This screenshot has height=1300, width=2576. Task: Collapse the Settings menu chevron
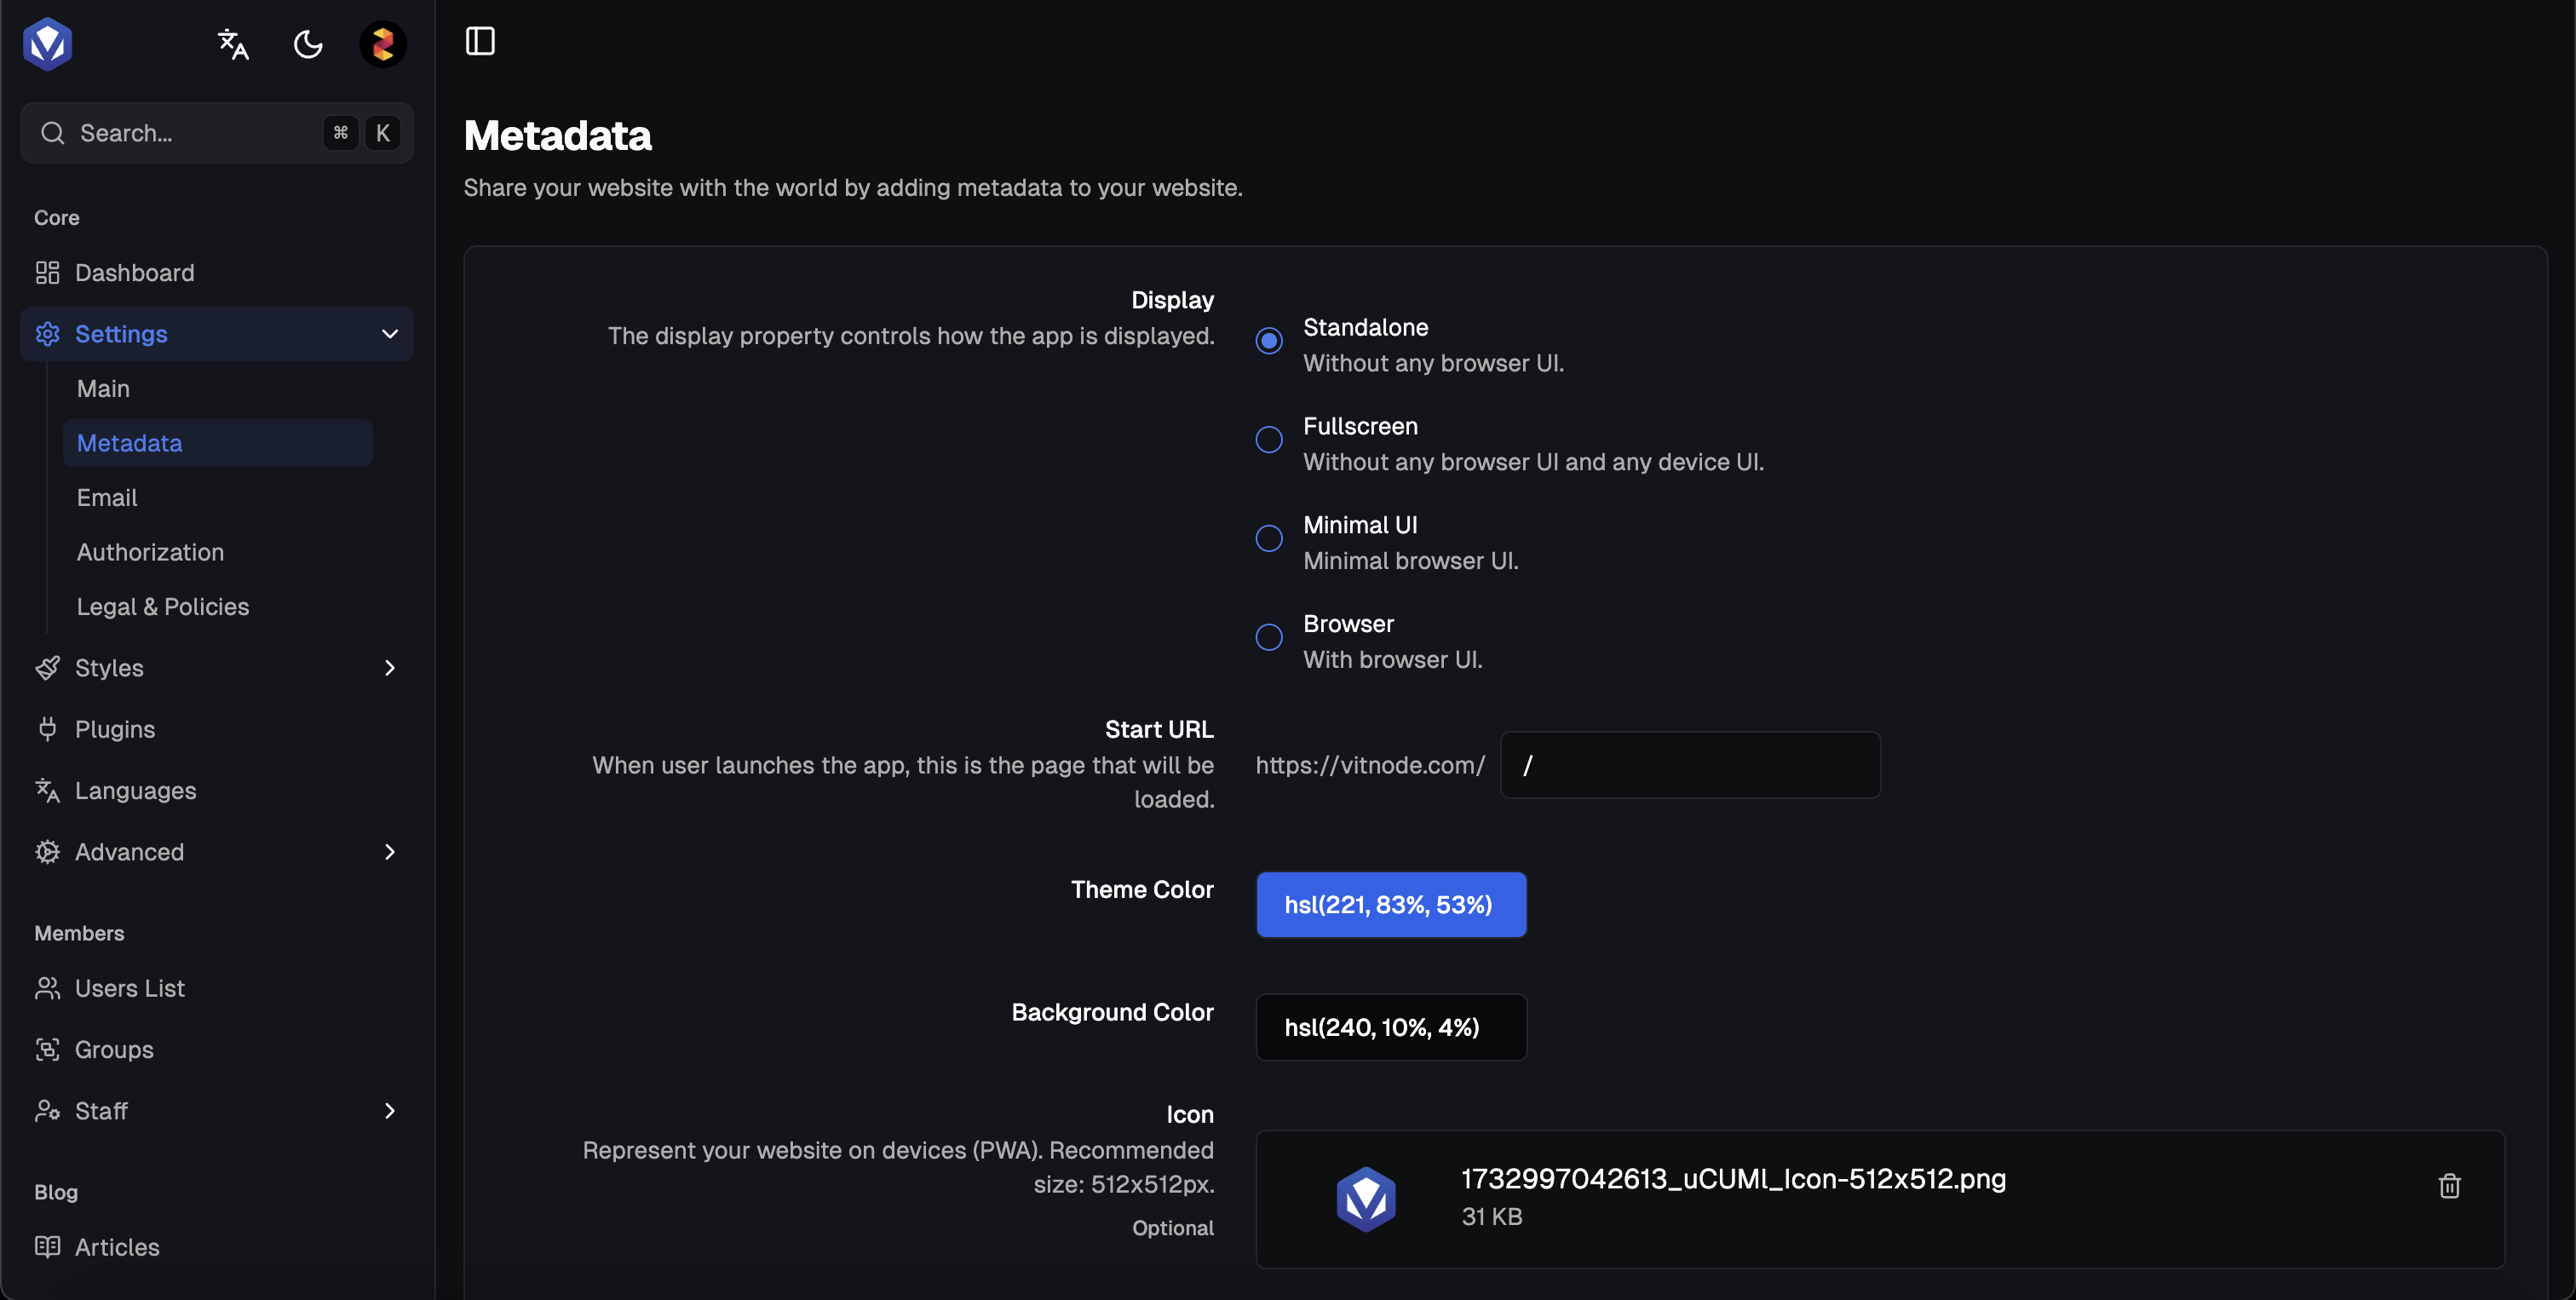390,334
